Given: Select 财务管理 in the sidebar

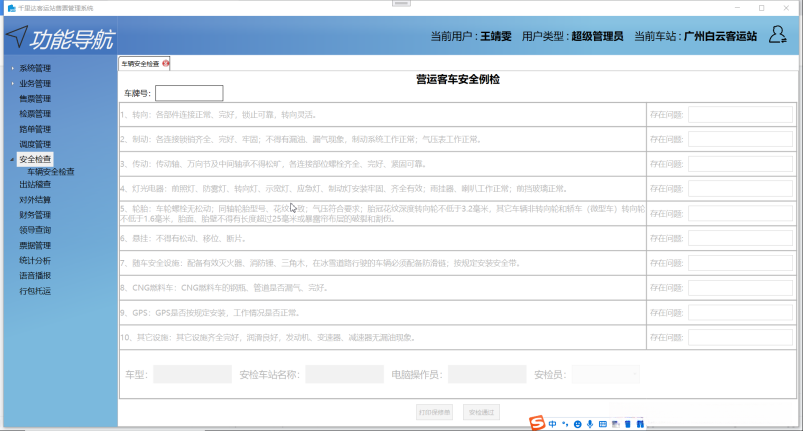Looking at the screenshot, I should [35, 214].
